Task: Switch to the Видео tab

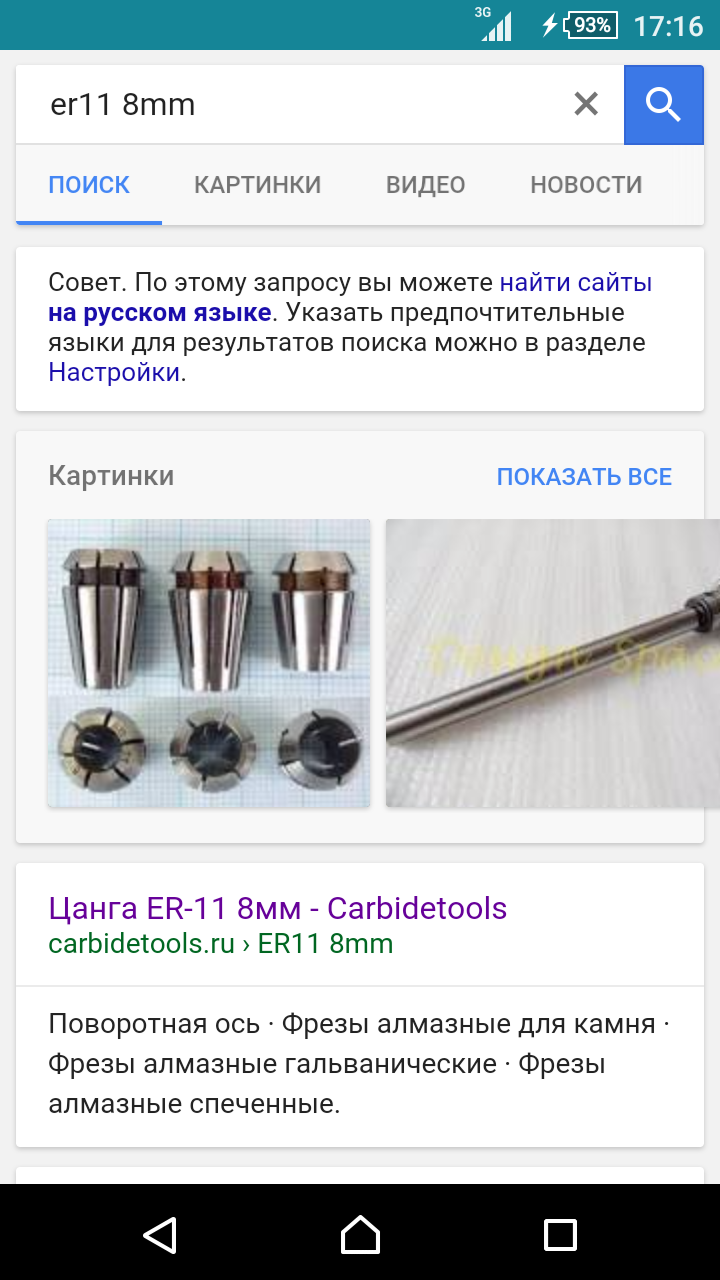Action: point(425,185)
